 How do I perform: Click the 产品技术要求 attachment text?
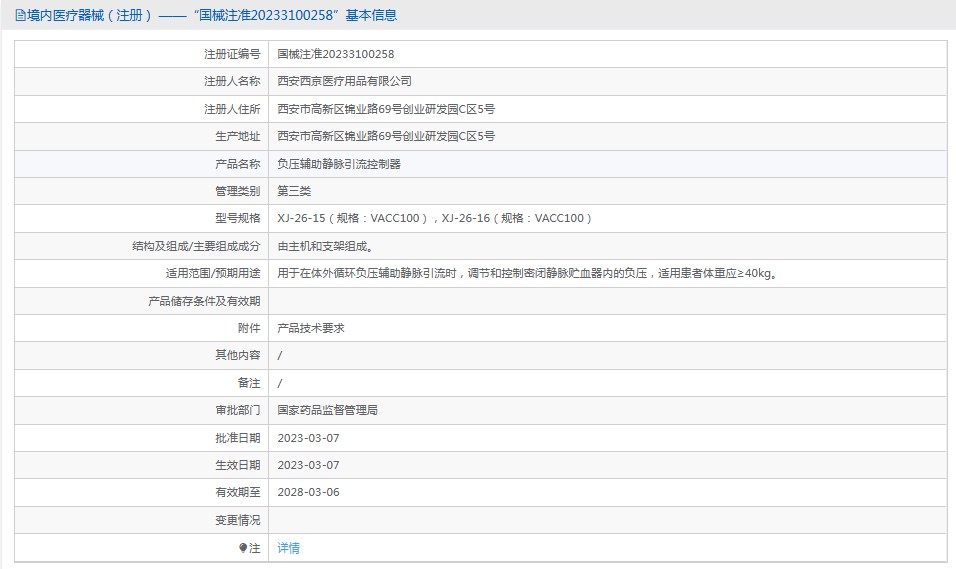310,328
